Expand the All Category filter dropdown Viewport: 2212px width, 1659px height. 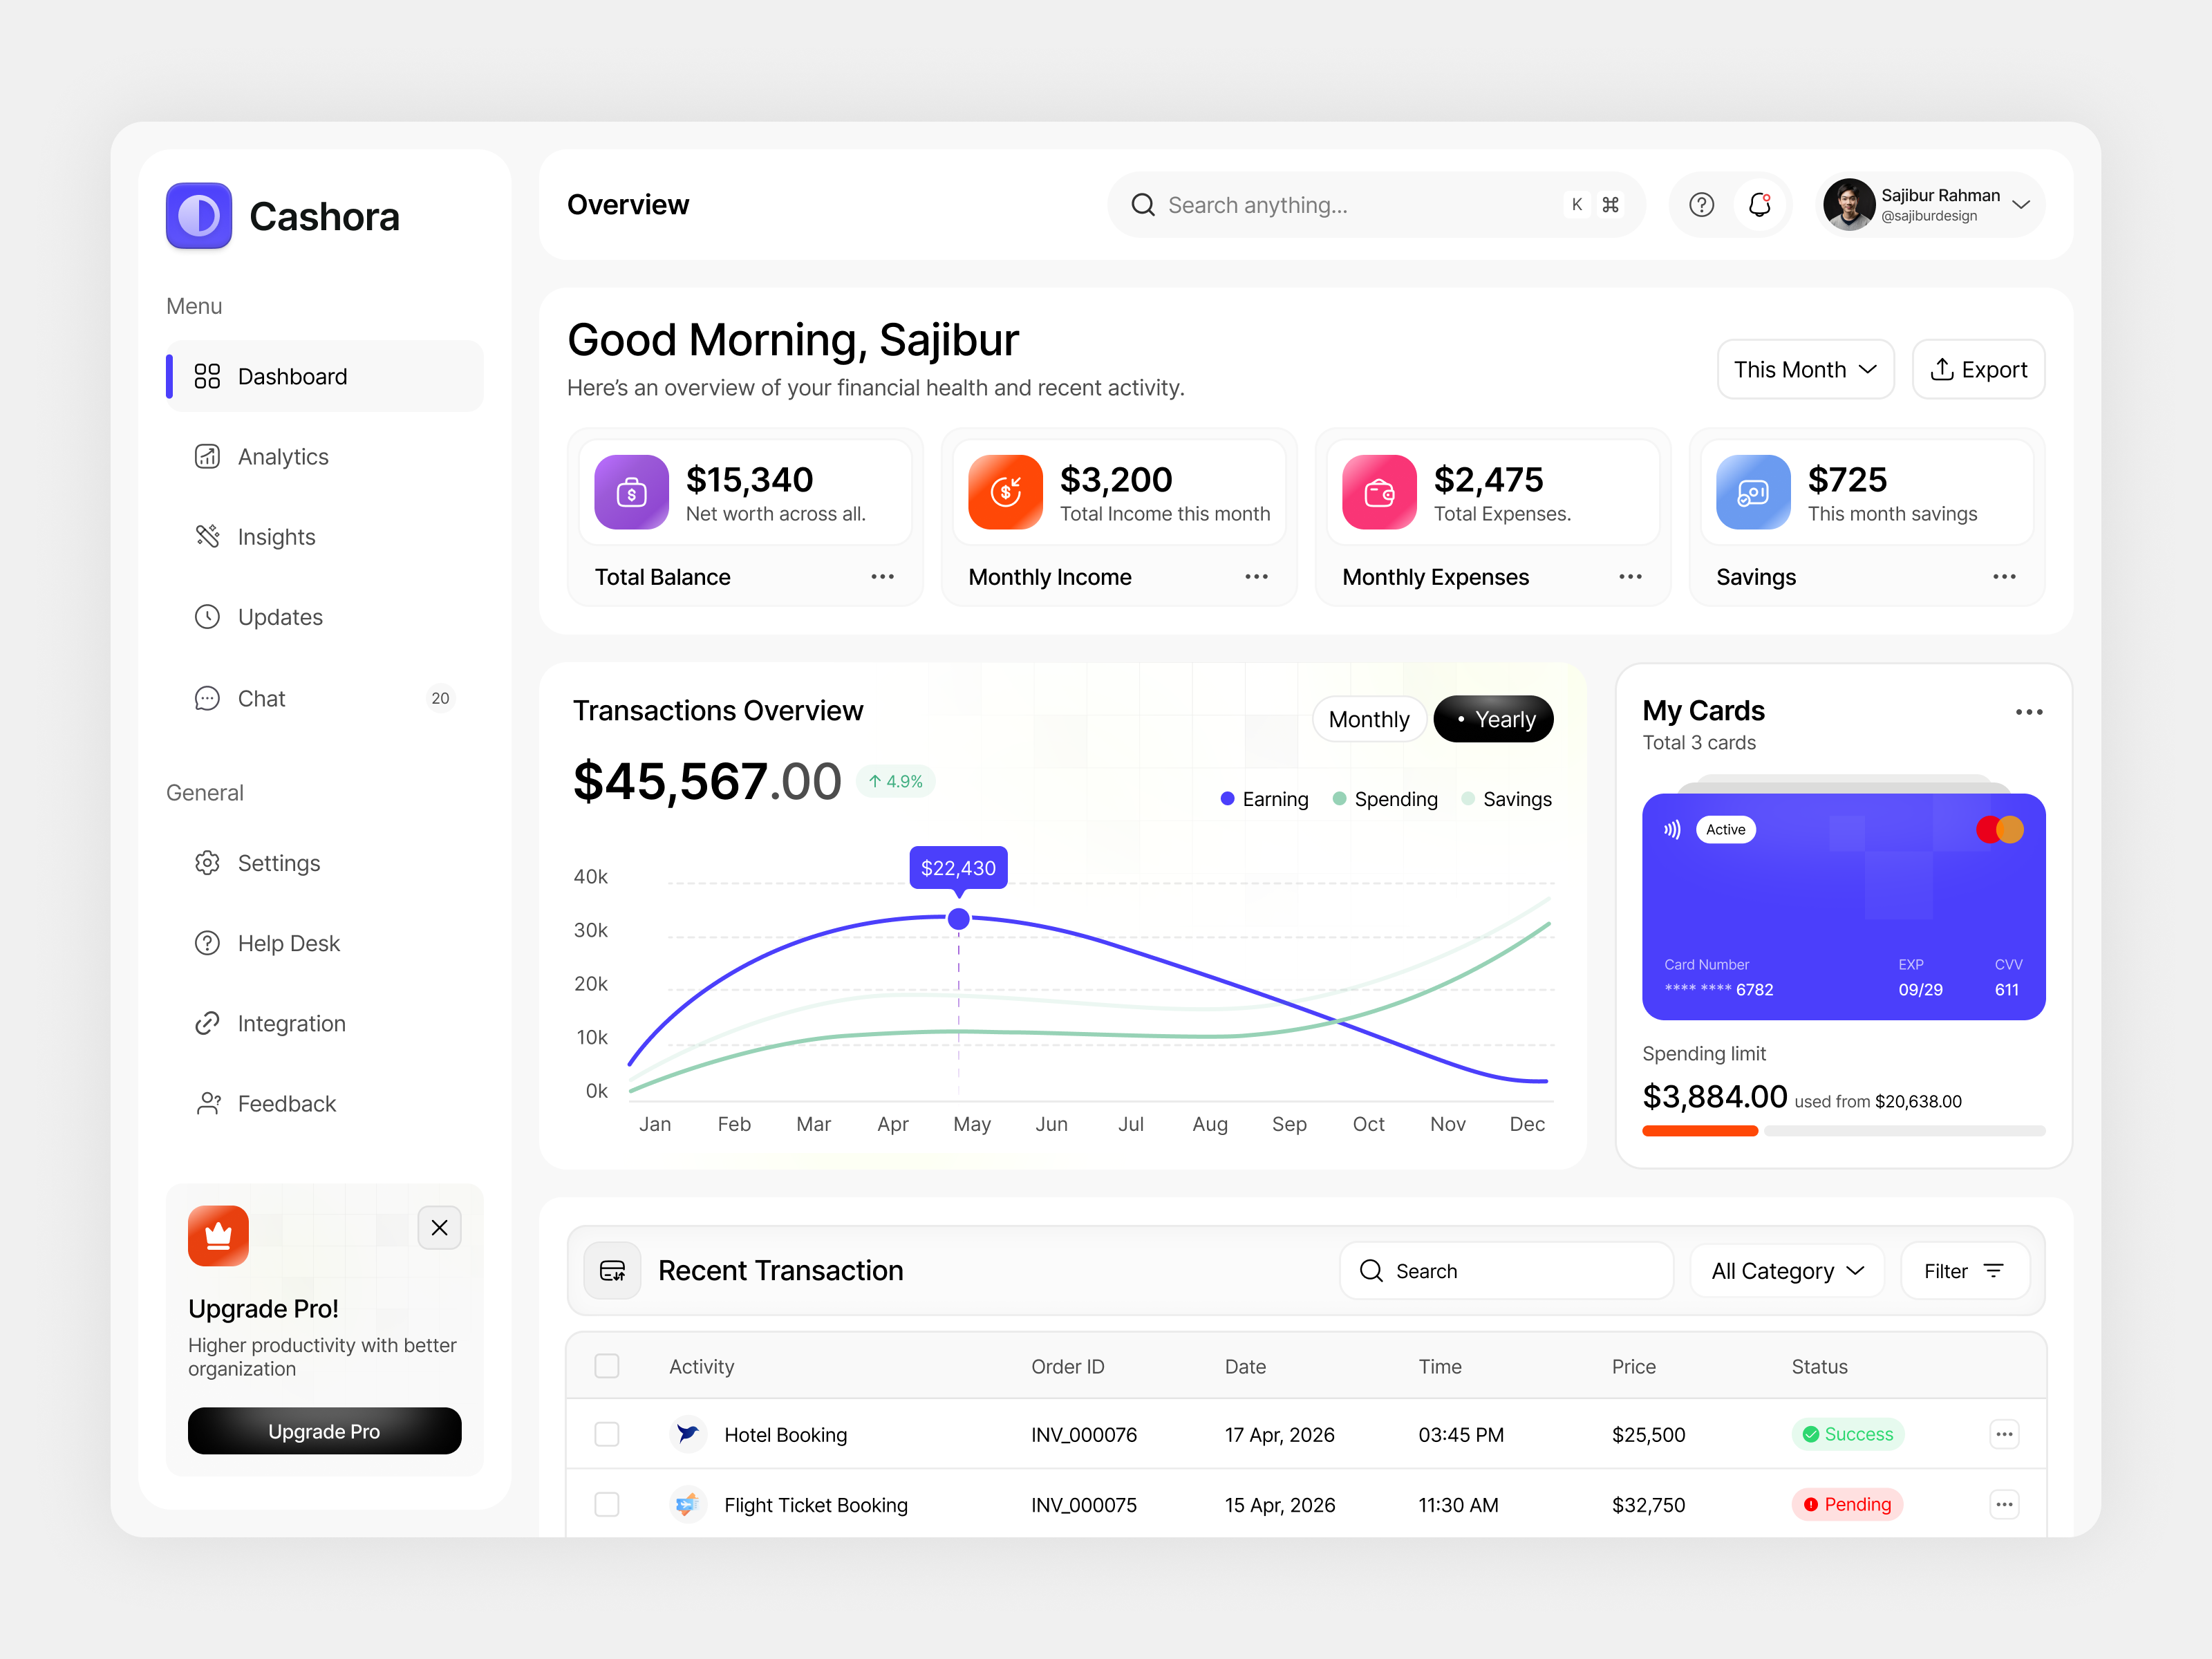[x=1787, y=1270]
